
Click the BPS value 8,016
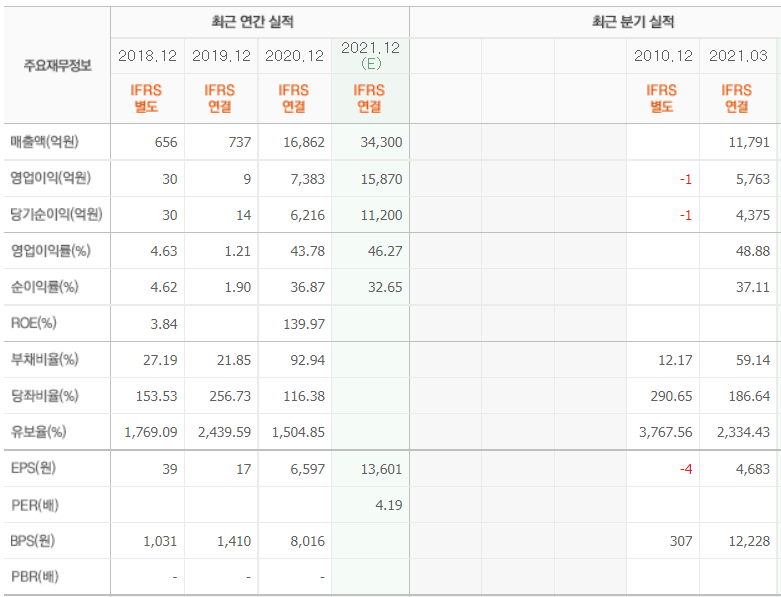[x=307, y=541]
